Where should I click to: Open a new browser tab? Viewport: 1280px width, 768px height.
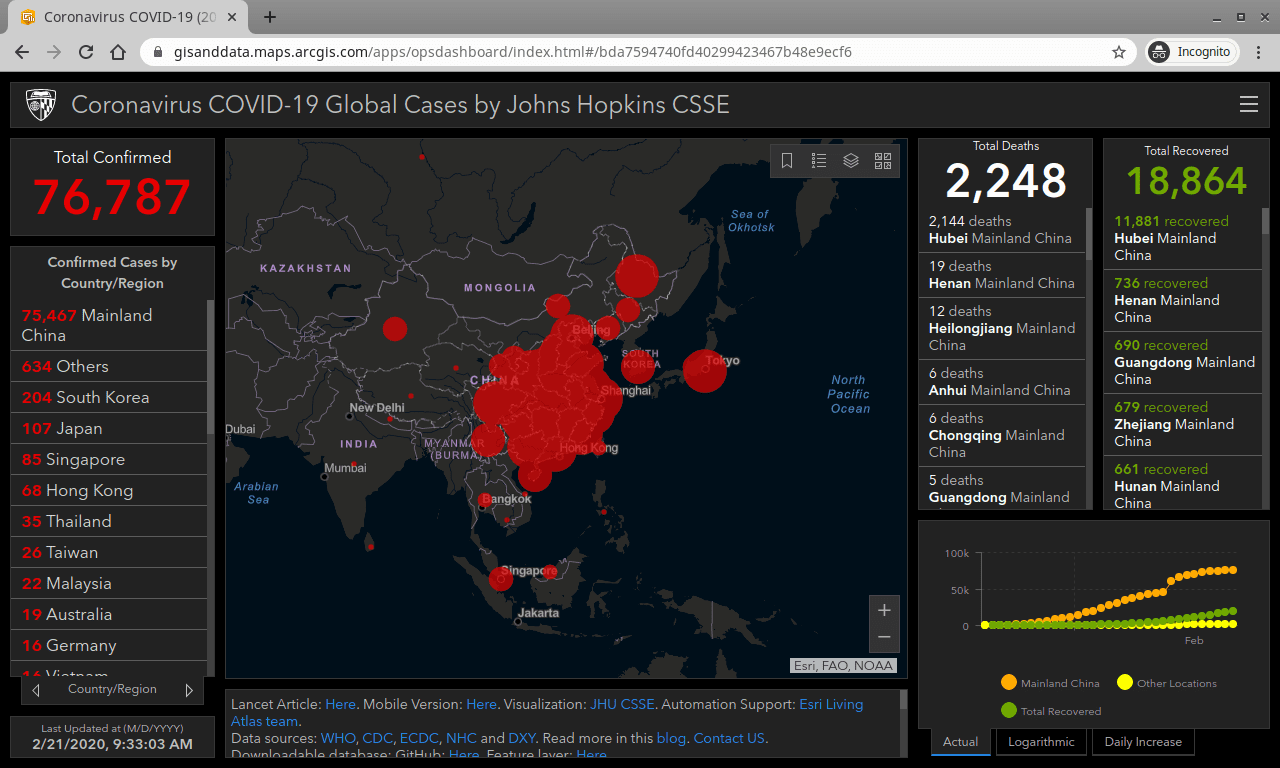click(270, 17)
